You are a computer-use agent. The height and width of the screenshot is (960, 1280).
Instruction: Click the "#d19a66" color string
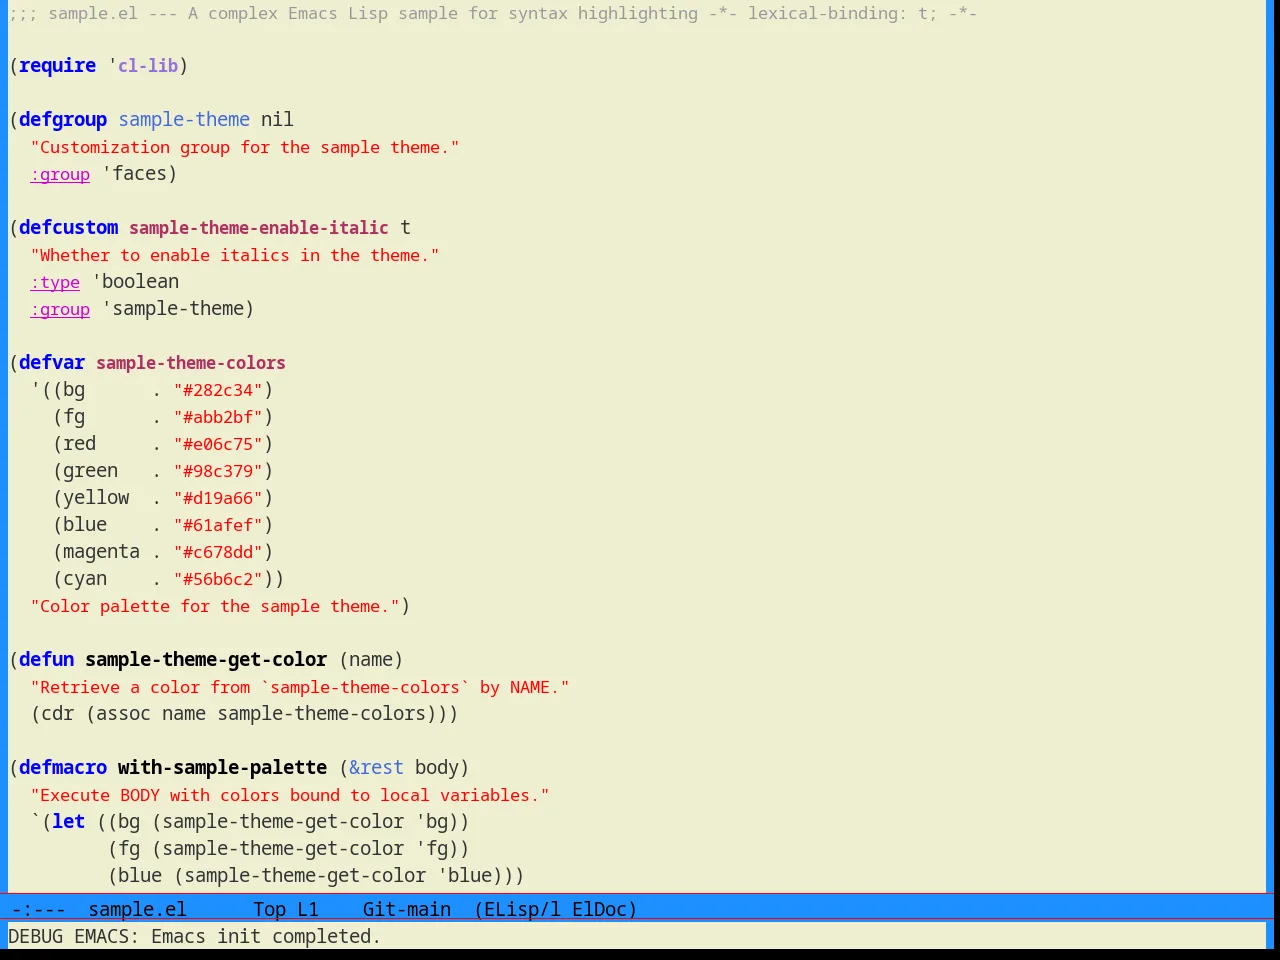(218, 498)
